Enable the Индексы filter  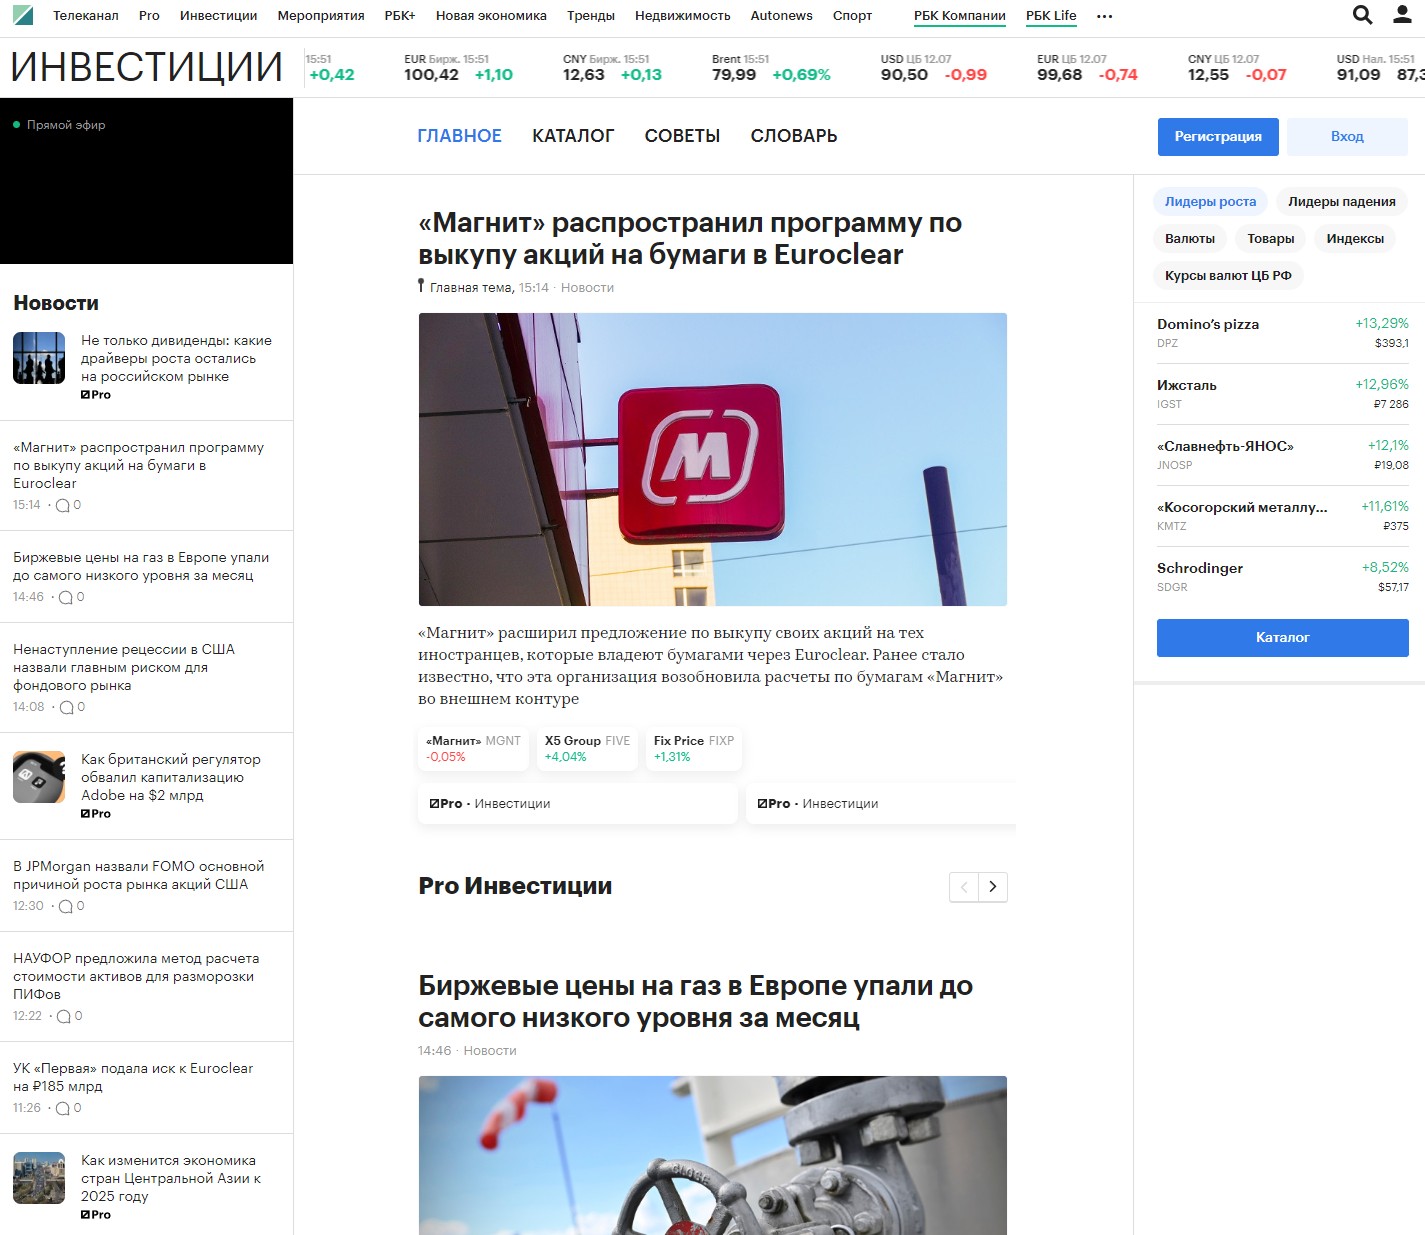(x=1355, y=238)
